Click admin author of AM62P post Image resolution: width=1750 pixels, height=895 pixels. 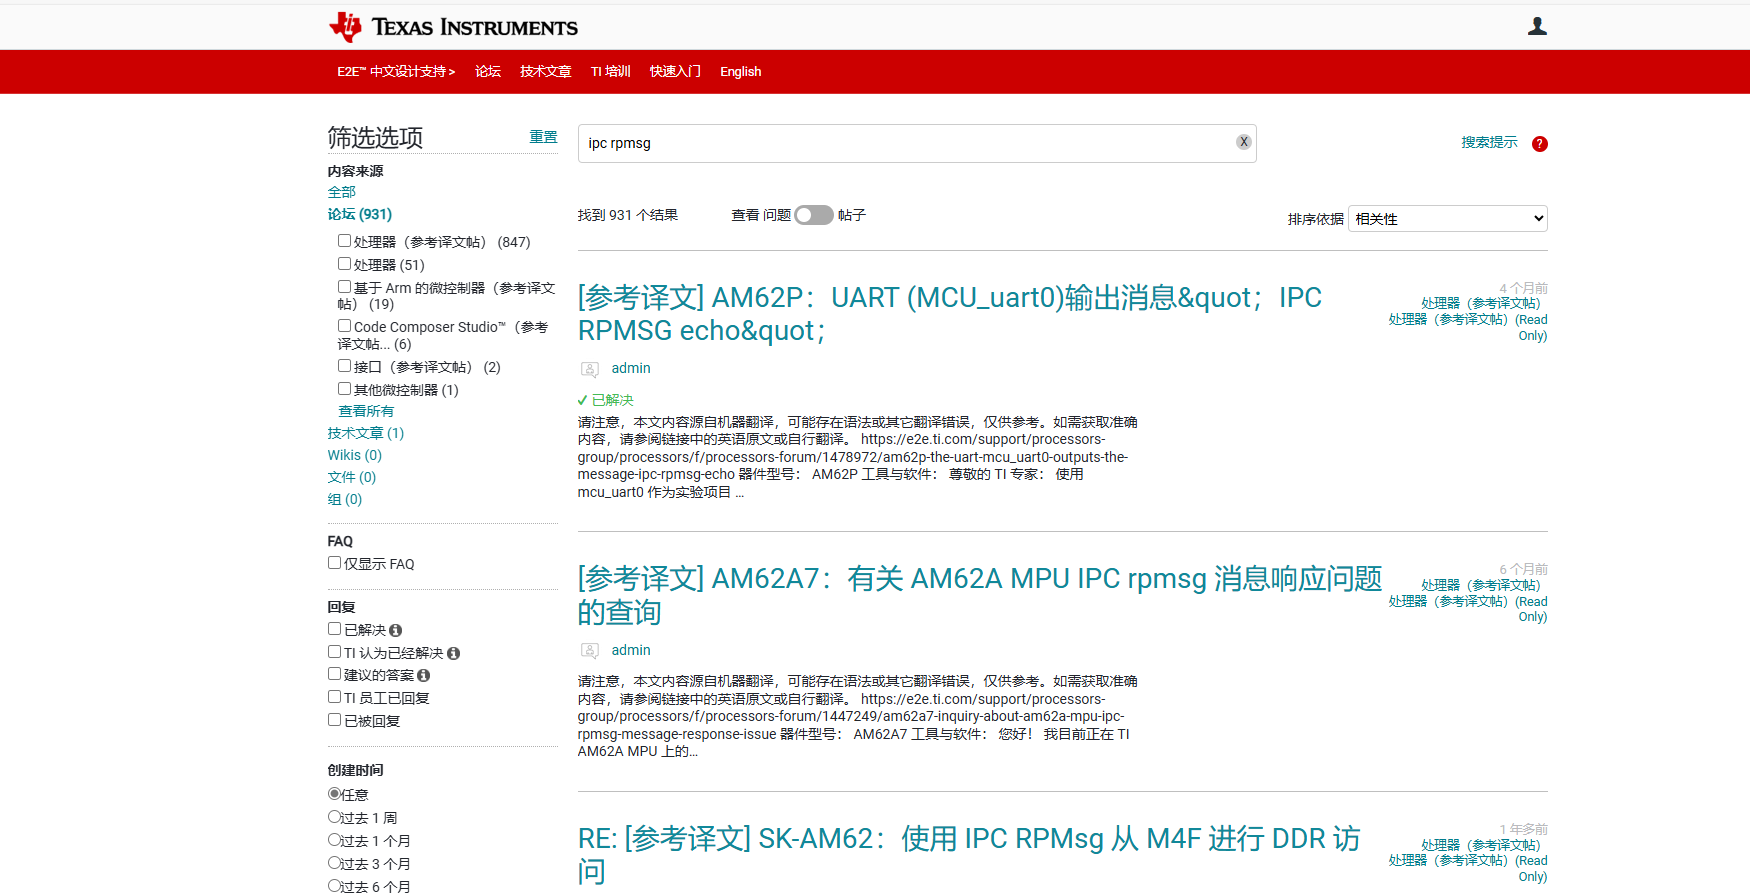click(x=631, y=369)
